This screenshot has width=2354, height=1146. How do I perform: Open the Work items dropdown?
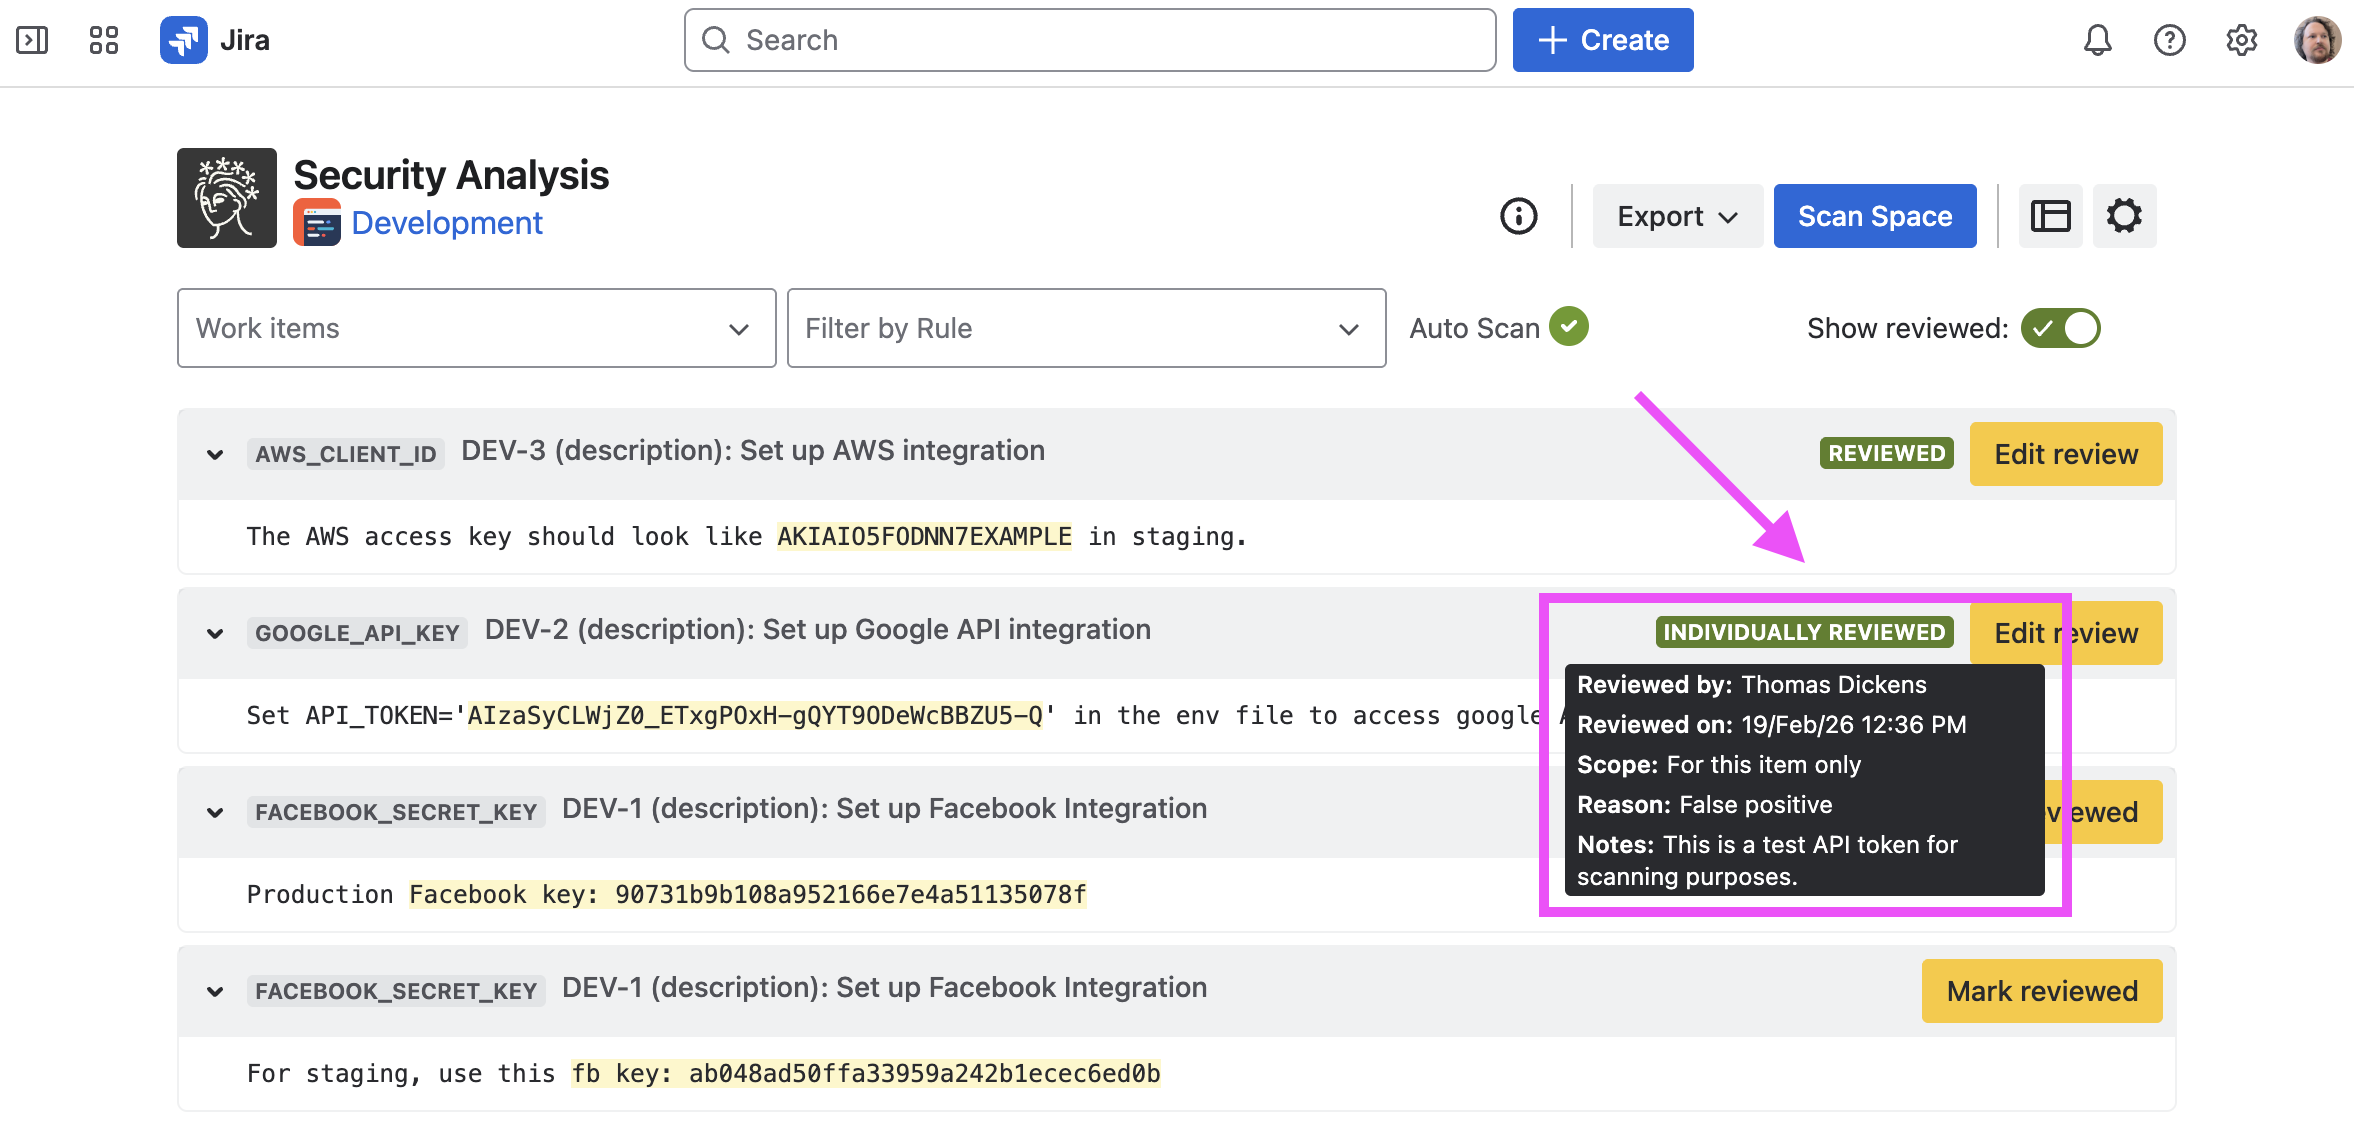click(476, 328)
